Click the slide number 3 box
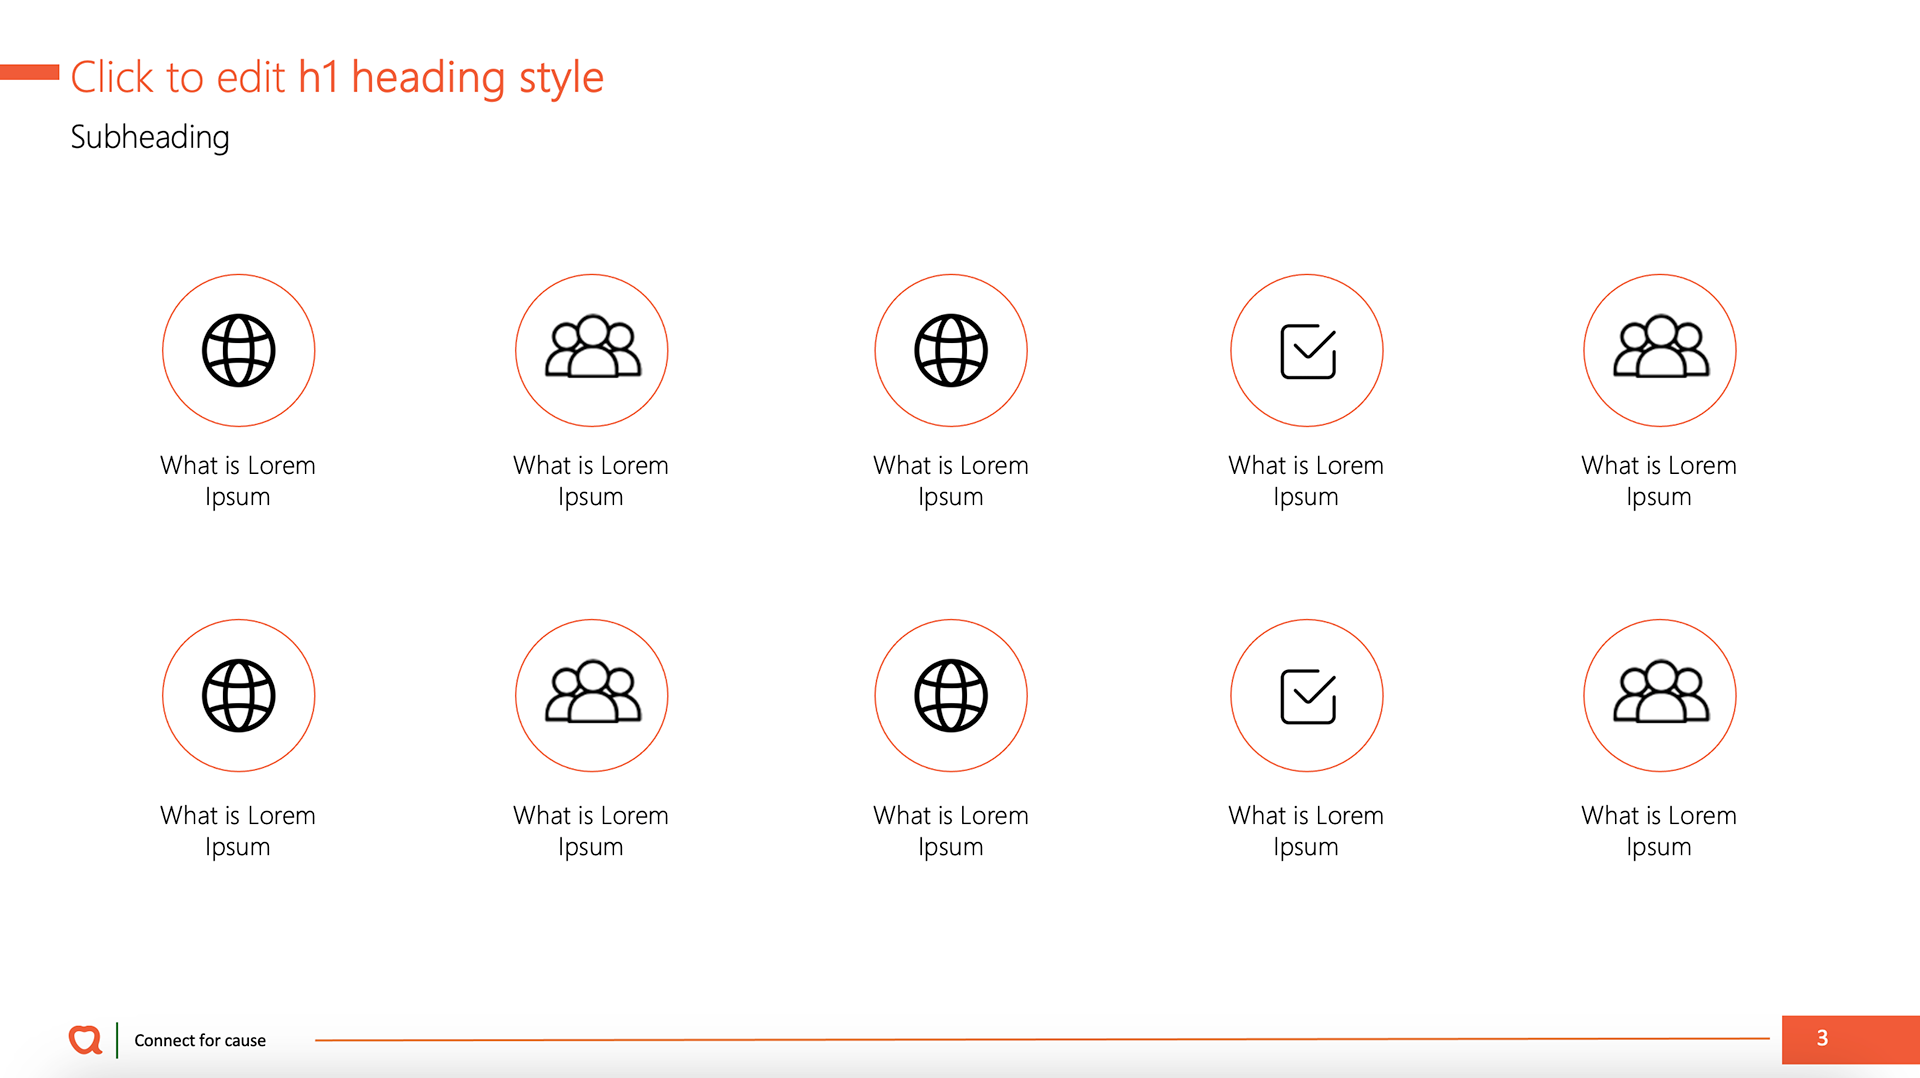Viewport: 1920px width, 1078px height. pyautogui.click(x=1850, y=1039)
